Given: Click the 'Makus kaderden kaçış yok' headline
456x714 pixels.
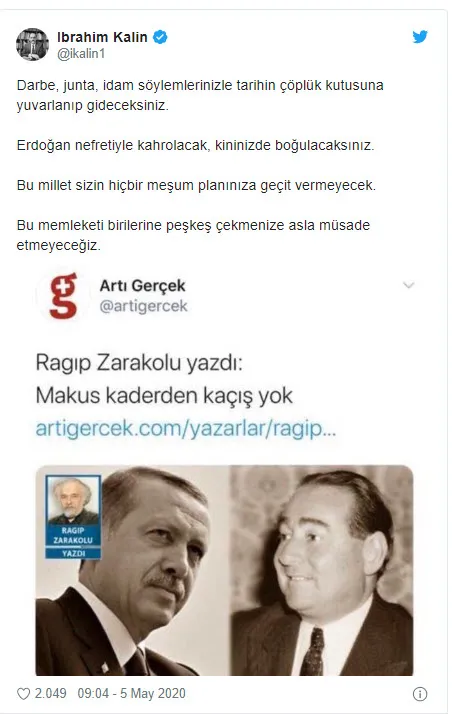Looking at the screenshot, I should [x=164, y=395].
